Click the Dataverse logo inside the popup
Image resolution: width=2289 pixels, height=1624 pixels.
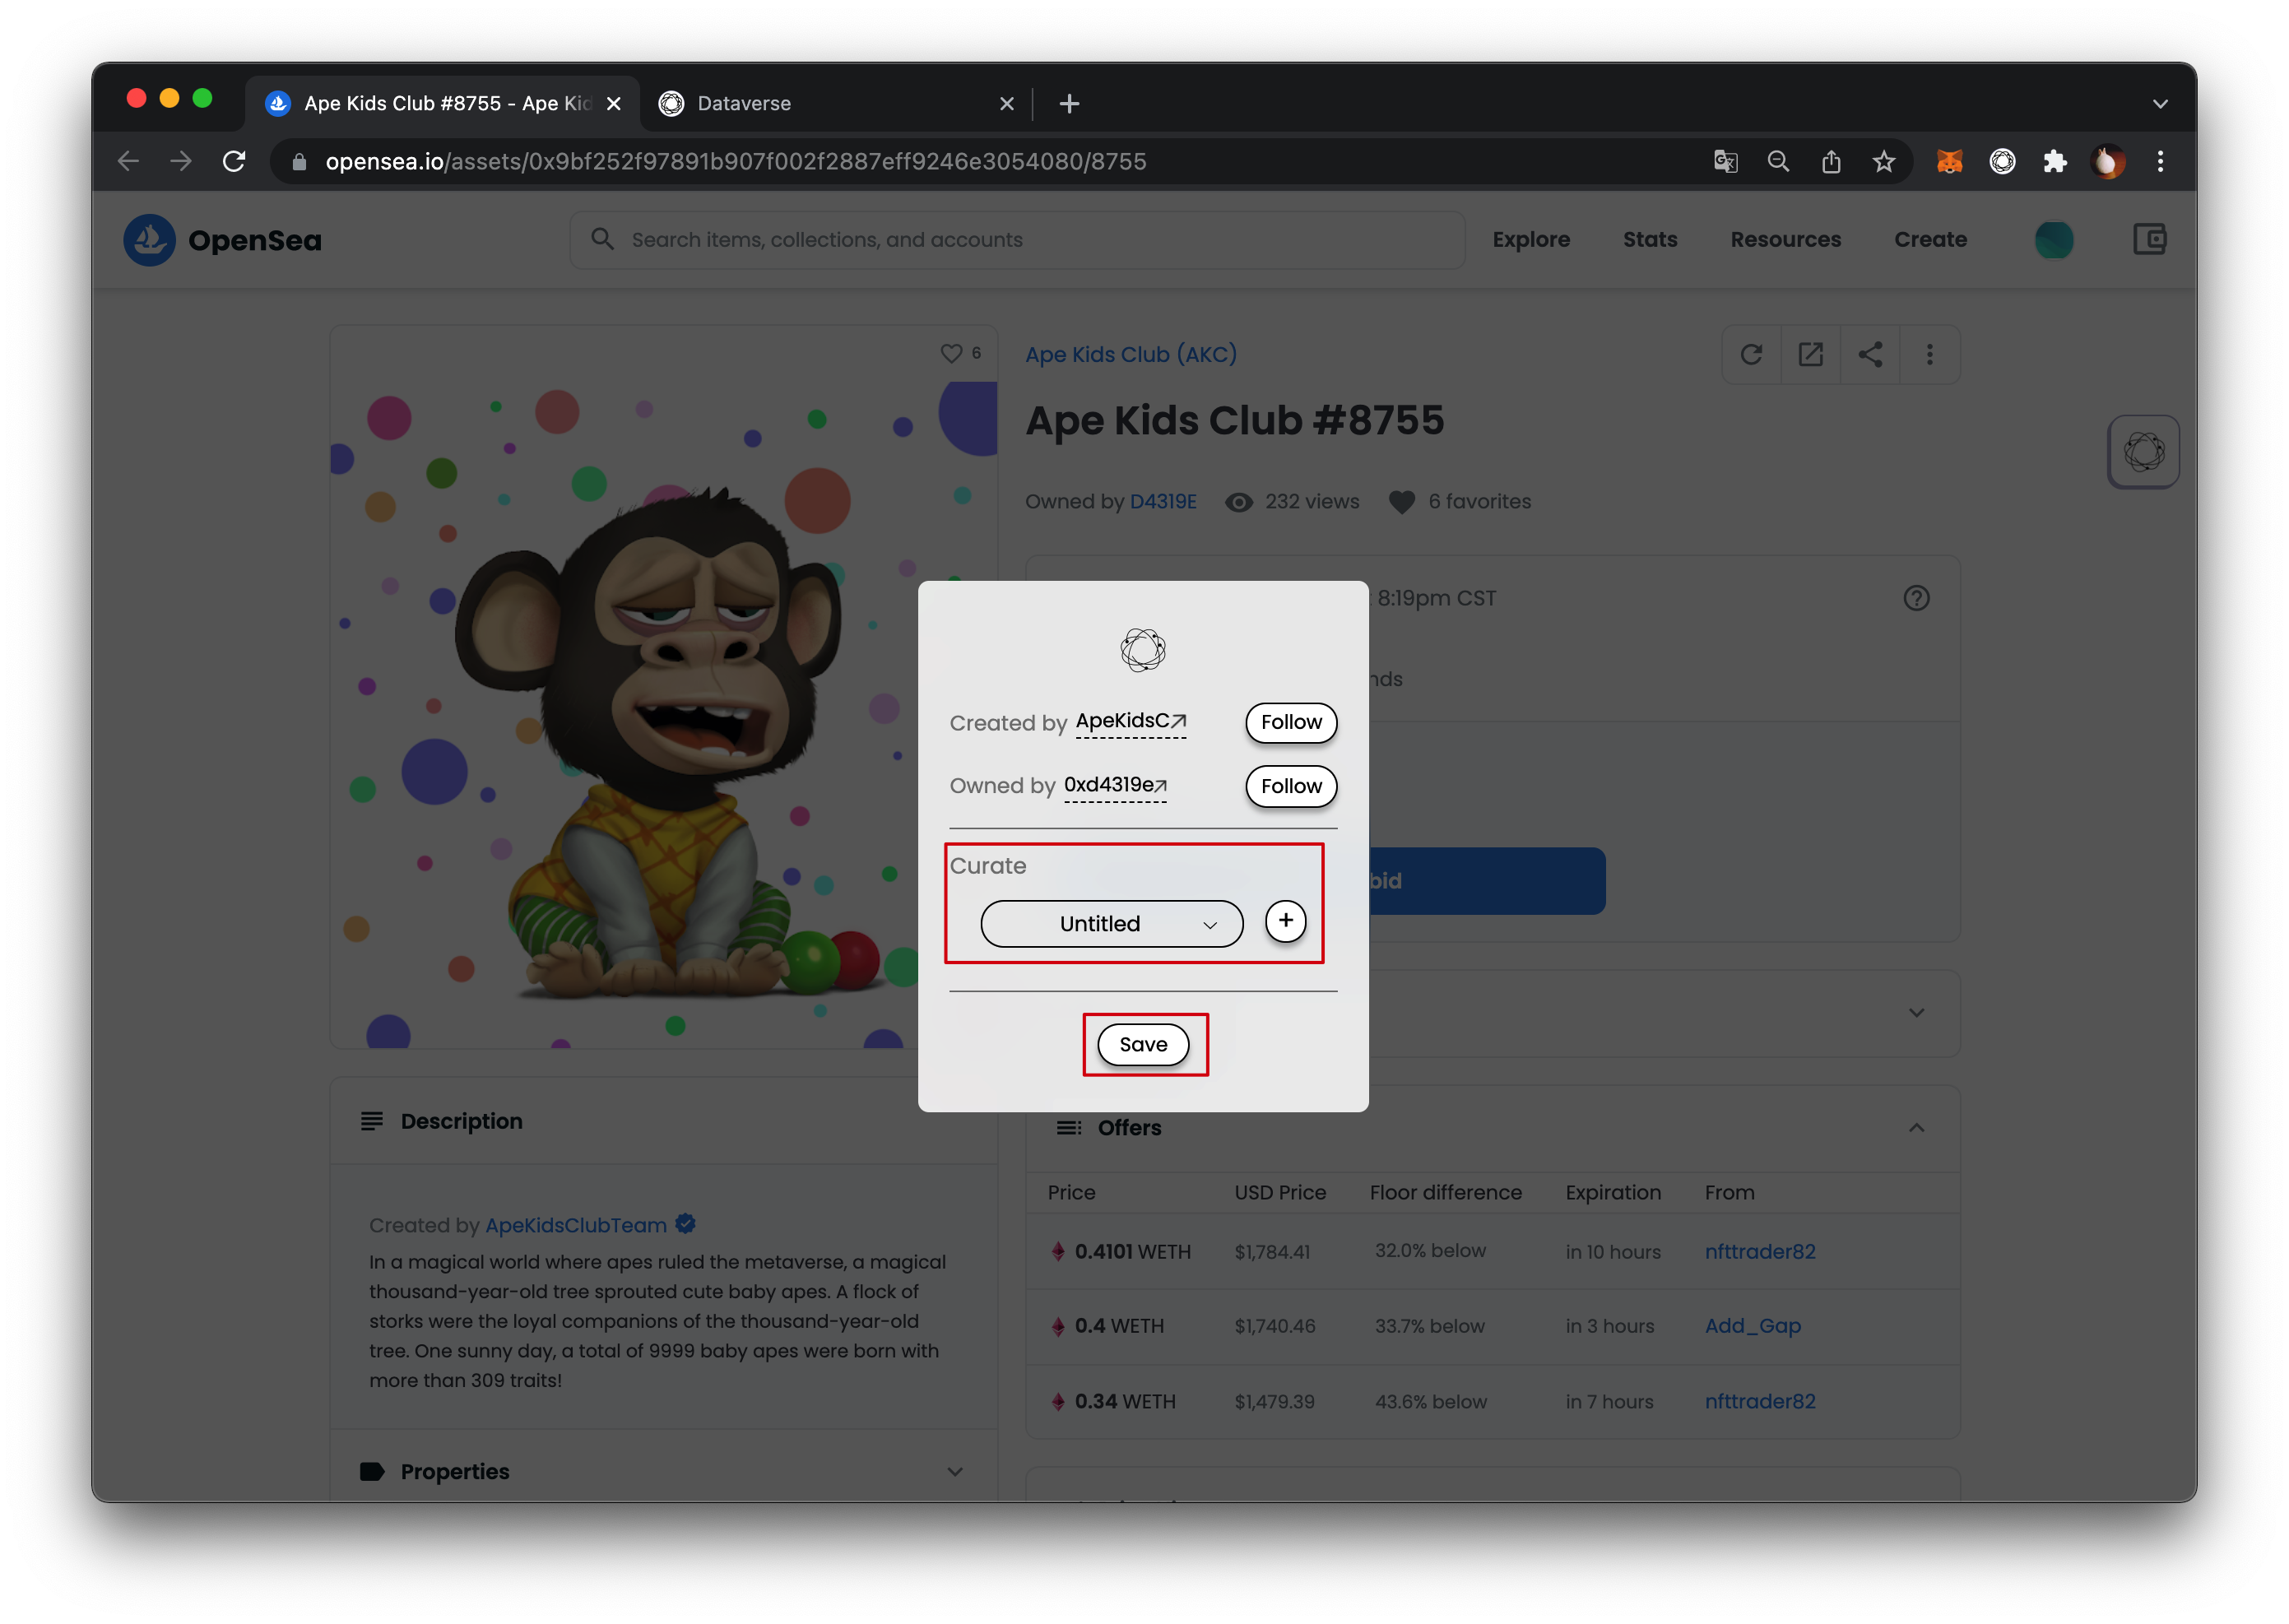pos(1142,650)
